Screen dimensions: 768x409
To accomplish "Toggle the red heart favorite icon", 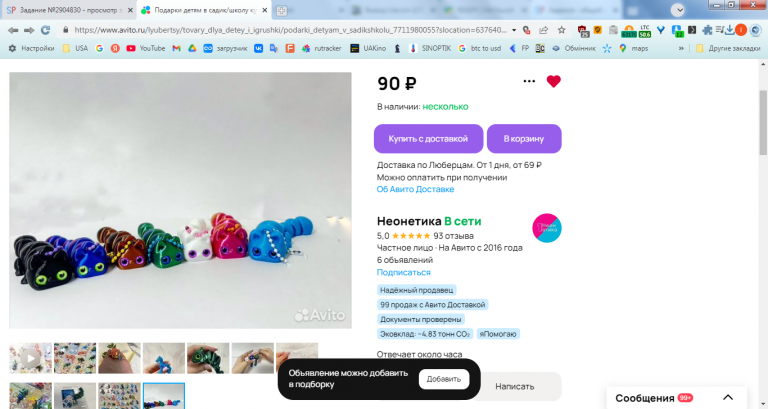I will click(x=553, y=81).
